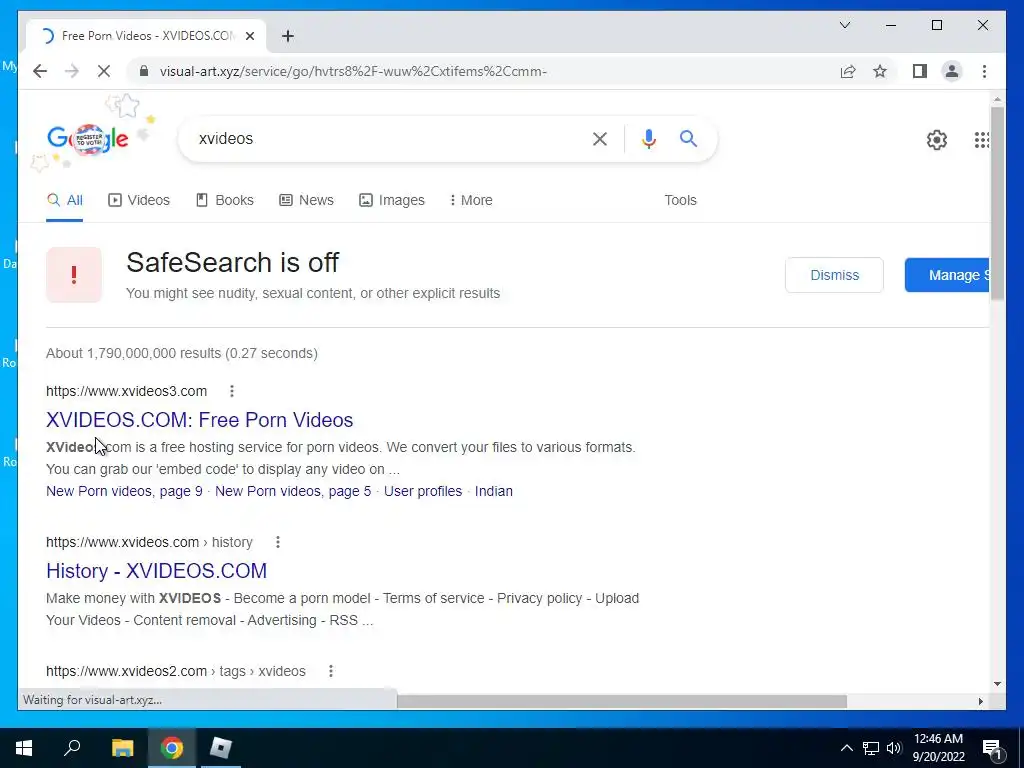Click the Manage SafeSearch settings button
1024x768 pixels.
[947, 275]
